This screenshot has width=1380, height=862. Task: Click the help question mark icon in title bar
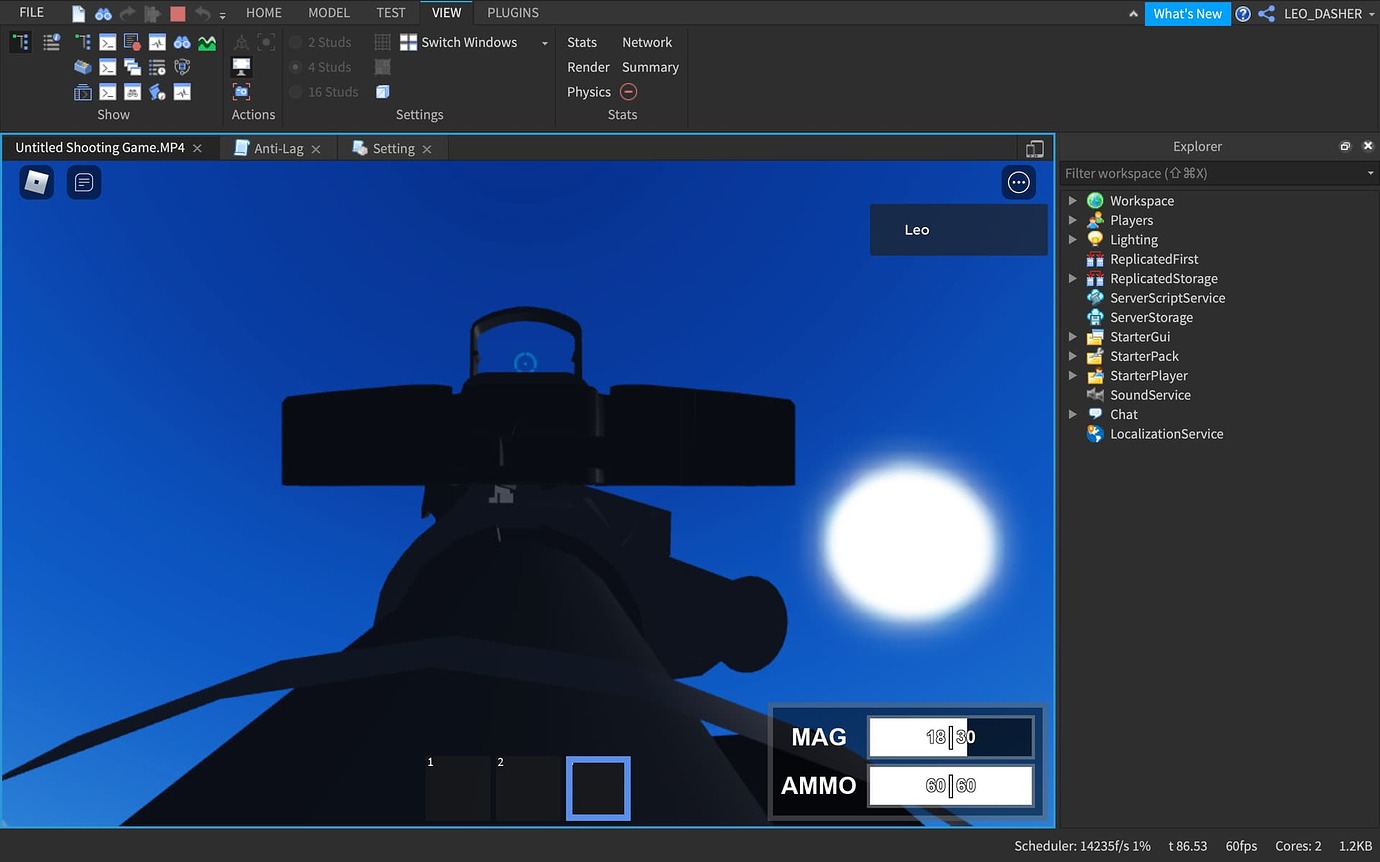[x=1242, y=13]
